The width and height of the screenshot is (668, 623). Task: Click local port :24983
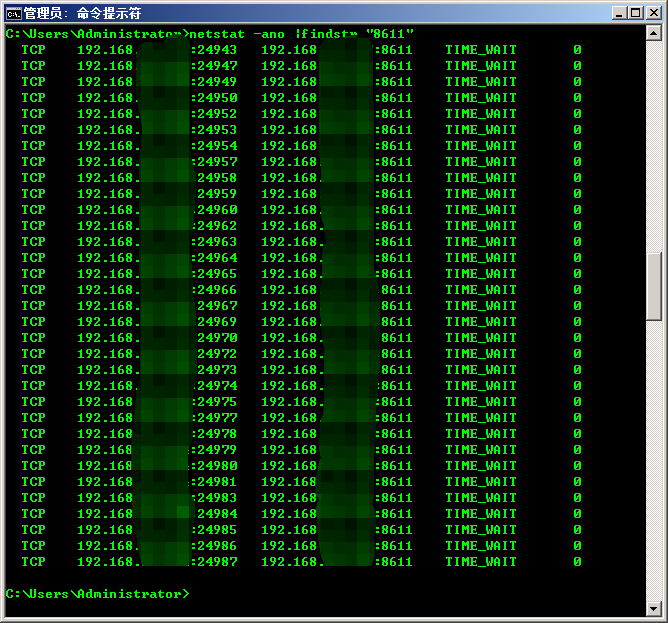point(214,498)
